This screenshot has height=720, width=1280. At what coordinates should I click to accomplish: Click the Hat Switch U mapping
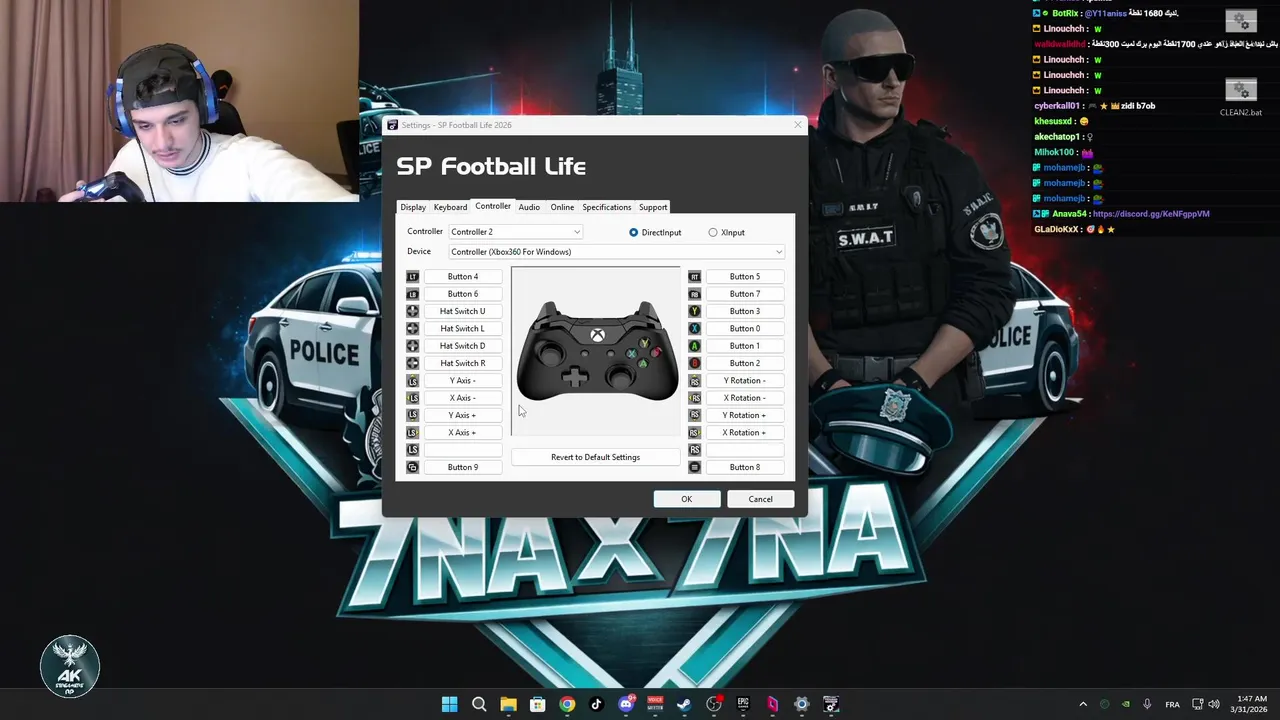click(x=462, y=311)
